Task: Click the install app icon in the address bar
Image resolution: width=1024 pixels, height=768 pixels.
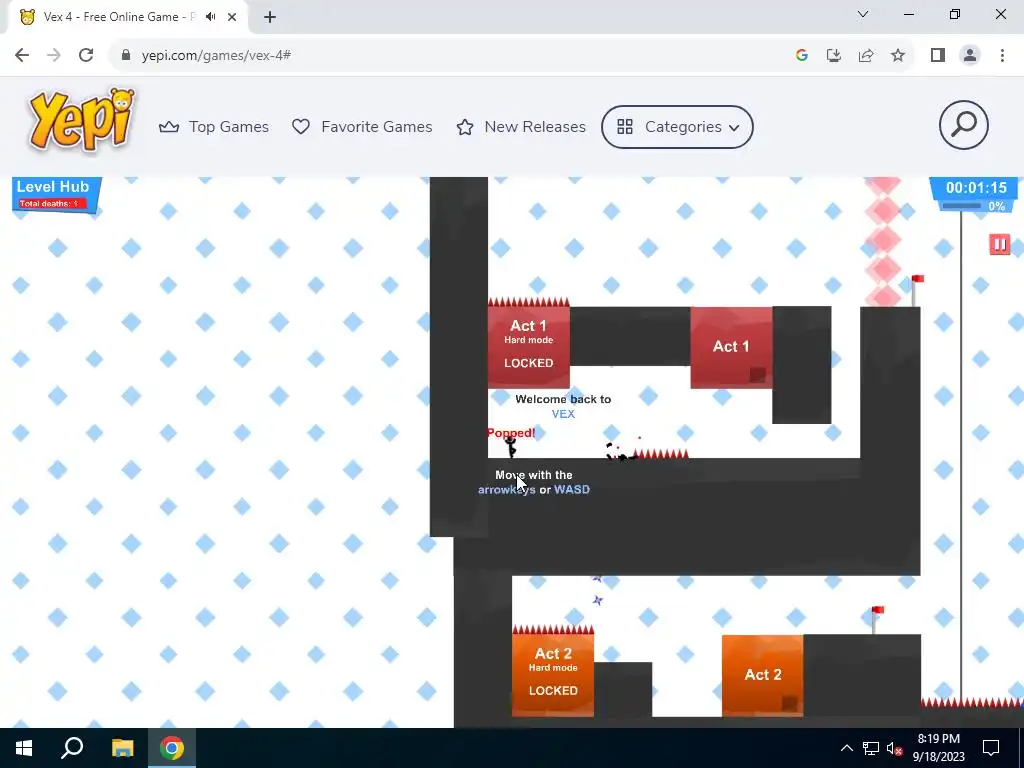Action: tap(834, 56)
